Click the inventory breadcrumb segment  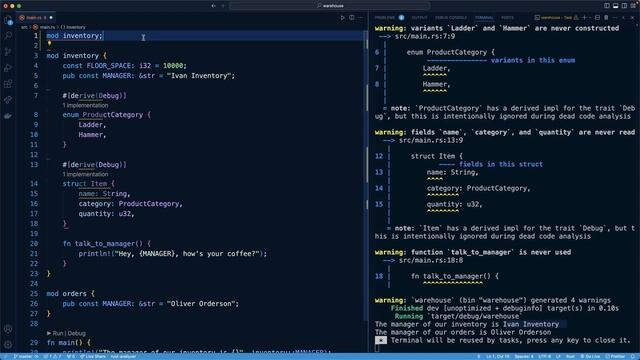click(73, 27)
